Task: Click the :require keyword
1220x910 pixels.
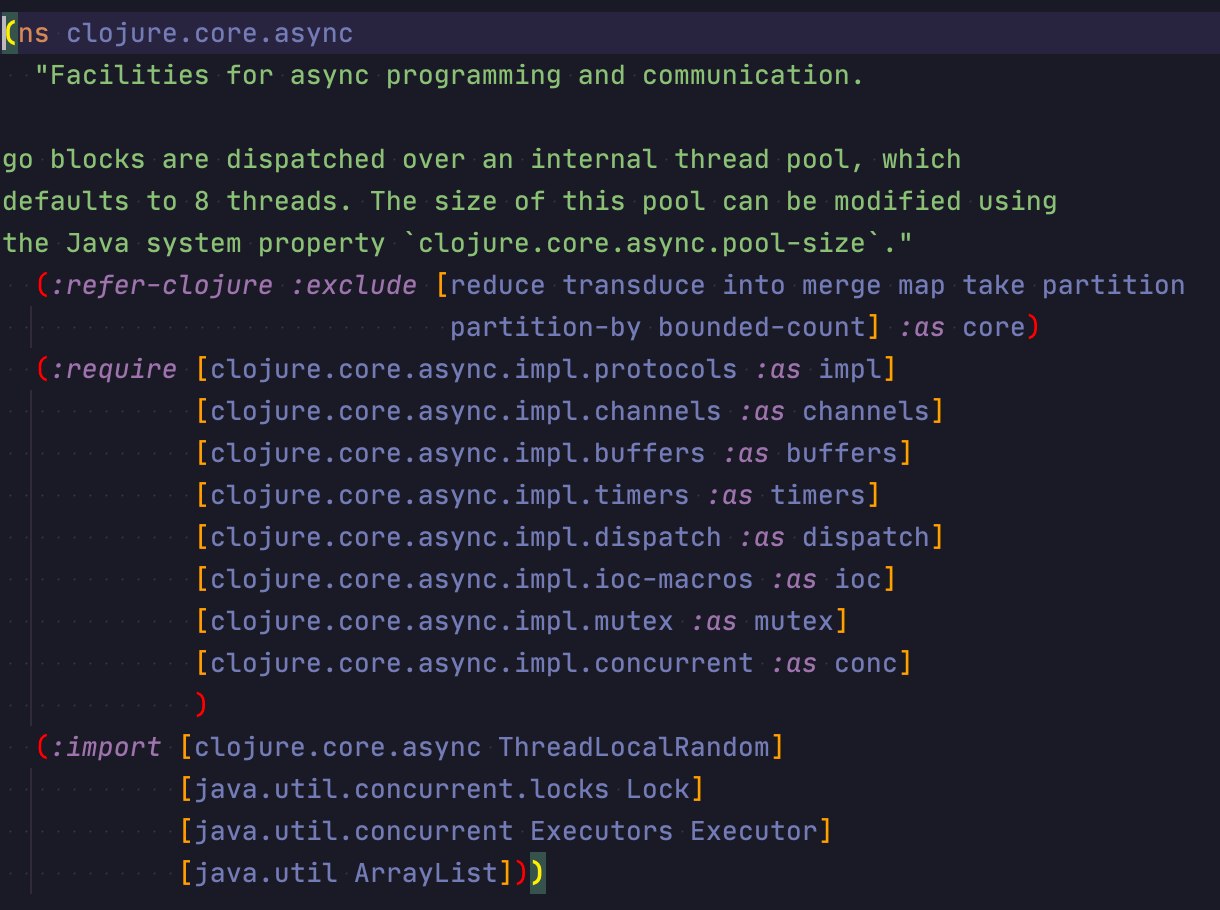Action: 112,369
